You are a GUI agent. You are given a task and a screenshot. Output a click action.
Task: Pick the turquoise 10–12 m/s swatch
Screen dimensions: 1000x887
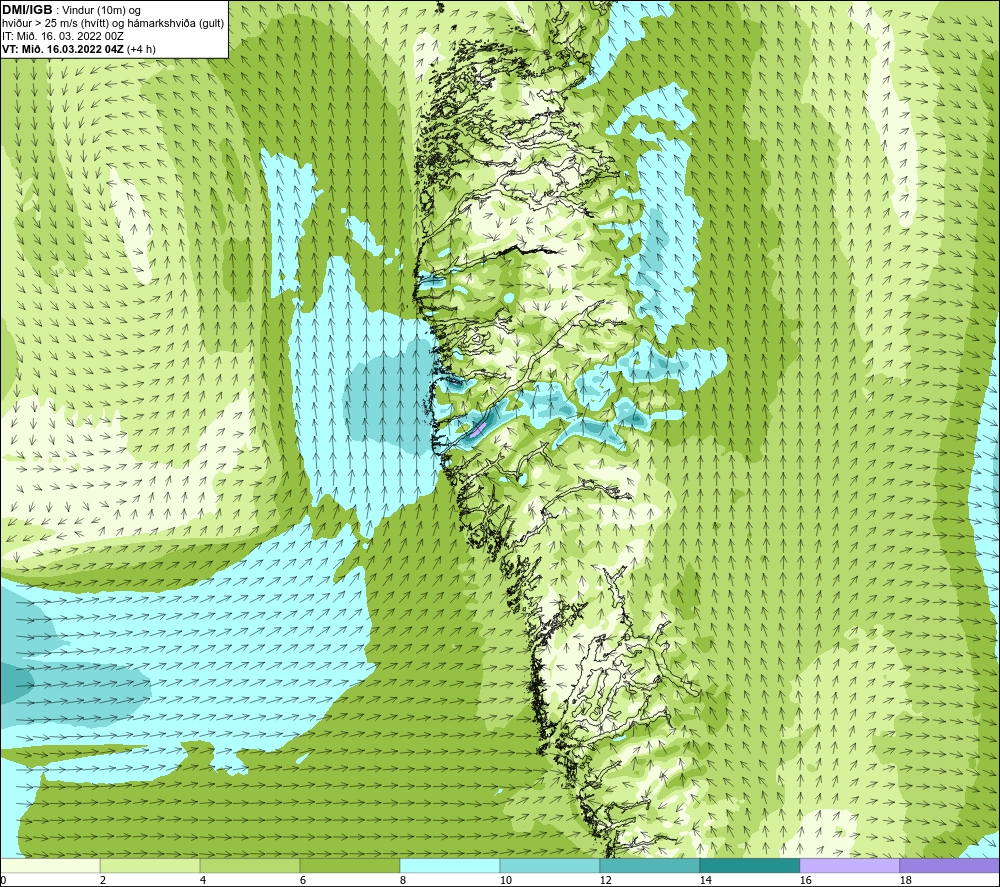tap(550, 865)
